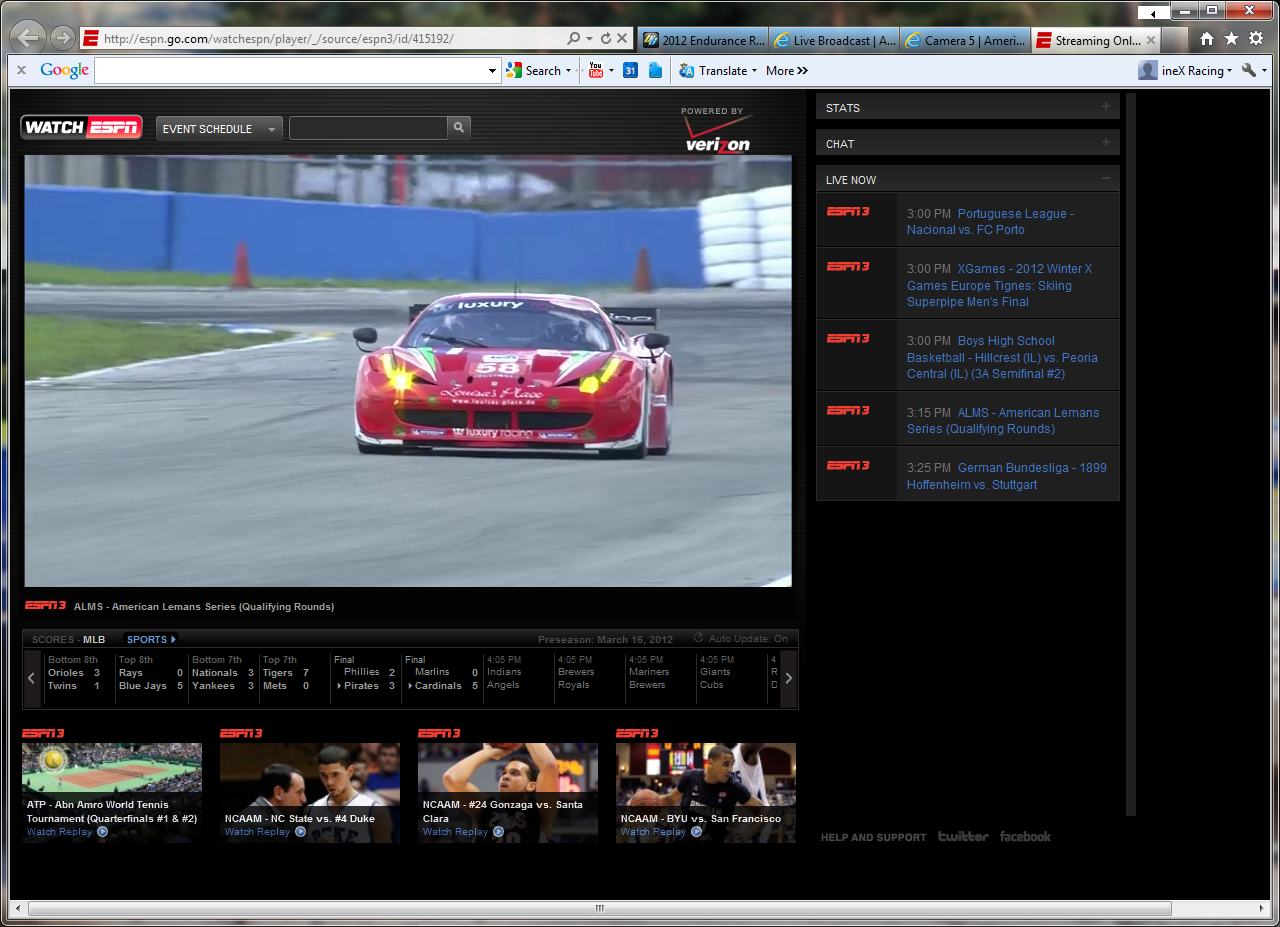Image resolution: width=1280 pixels, height=927 pixels.
Task: Refresh the page with the reload icon
Action: tap(606, 39)
